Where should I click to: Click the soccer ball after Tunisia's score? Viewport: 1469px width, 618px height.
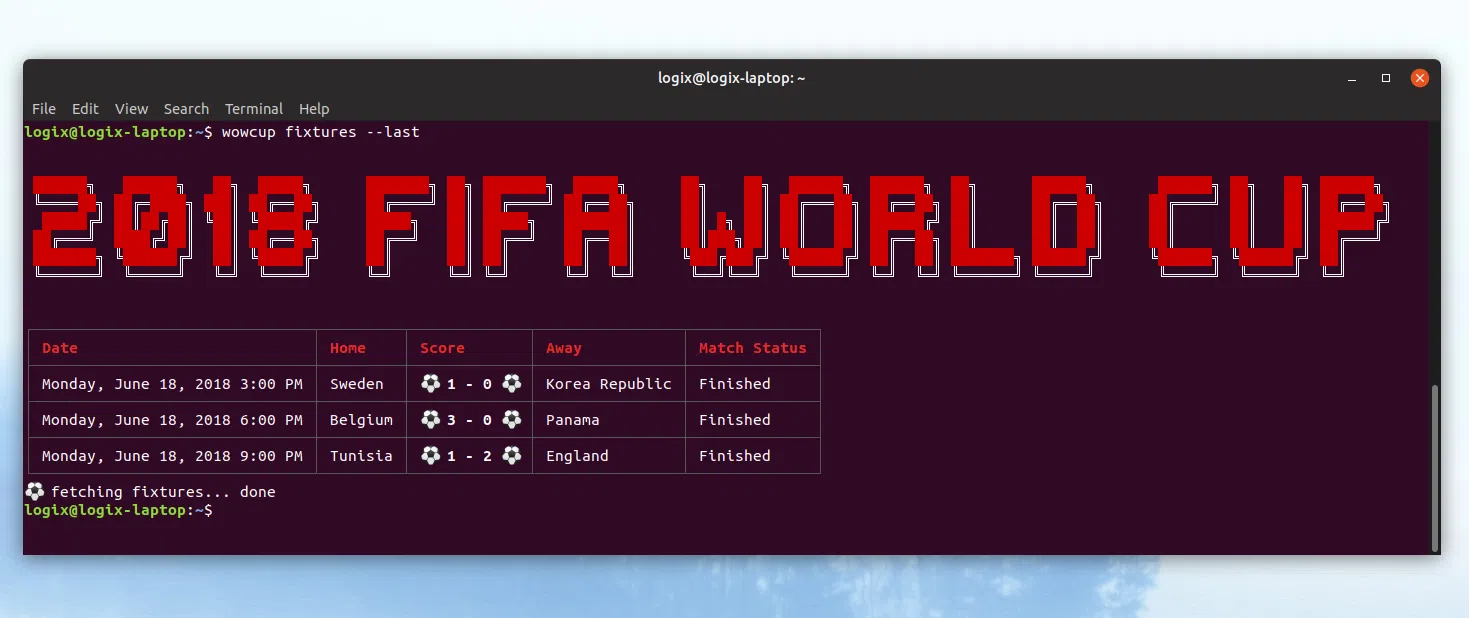(511, 455)
